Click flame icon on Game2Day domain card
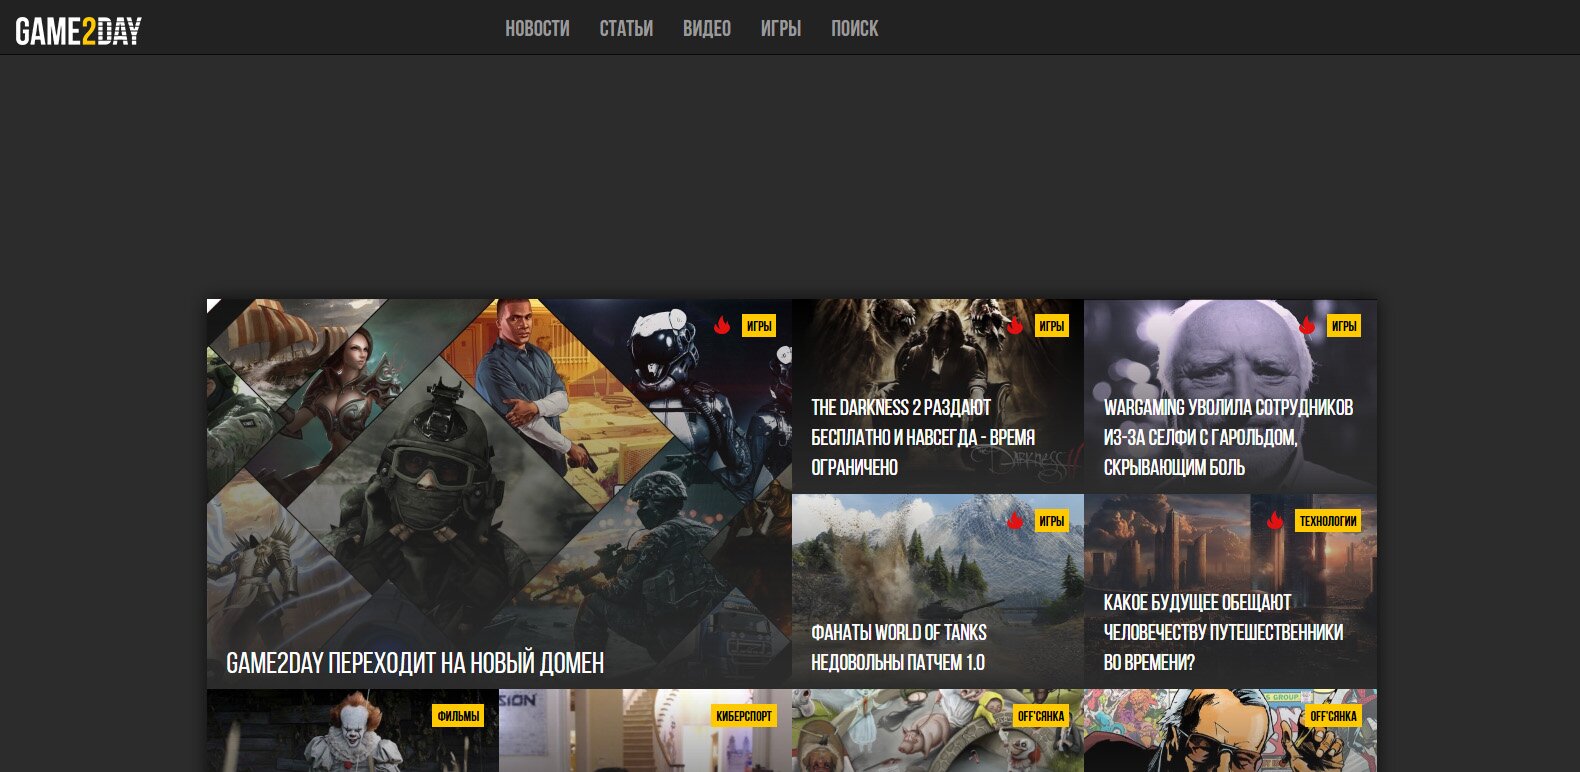Viewport: 1580px width, 772px height. coord(722,325)
